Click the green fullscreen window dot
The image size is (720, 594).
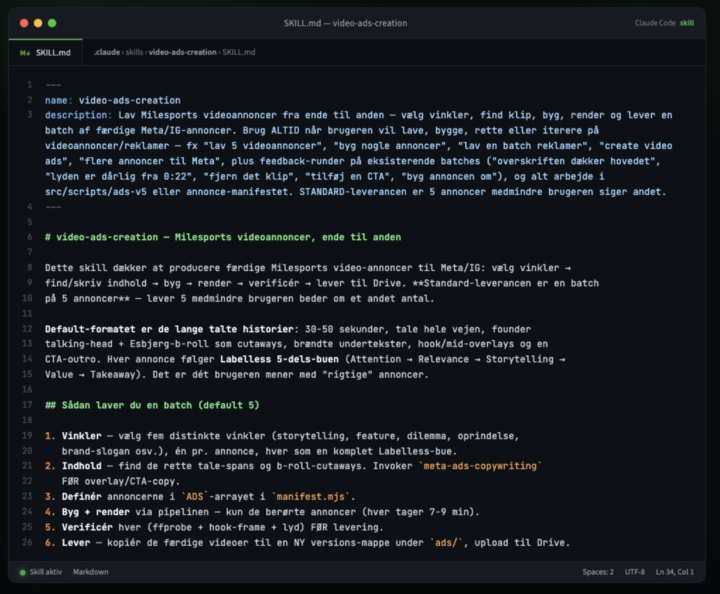52,23
